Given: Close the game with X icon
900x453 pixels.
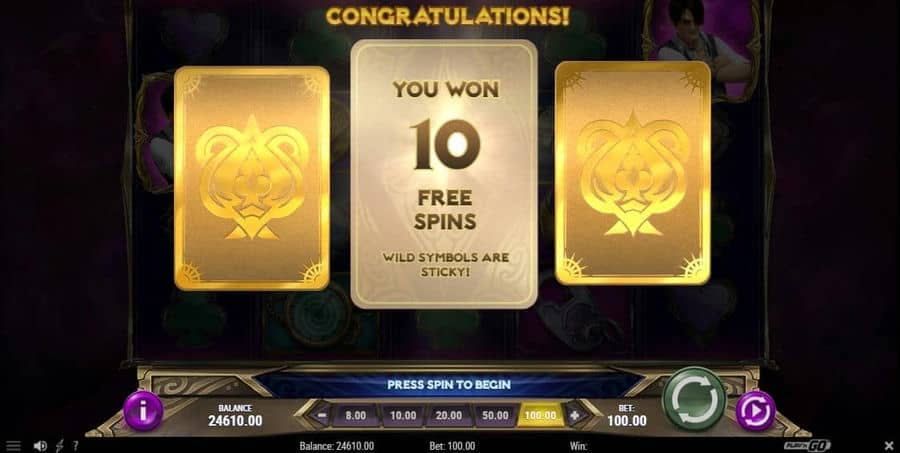Looking at the screenshot, I should 889,446.
